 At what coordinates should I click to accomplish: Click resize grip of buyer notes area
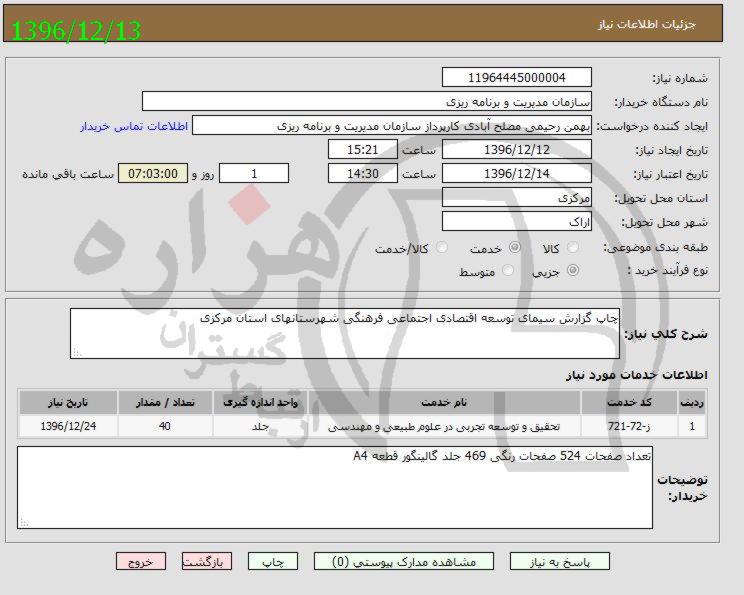pyautogui.click(x=24, y=522)
